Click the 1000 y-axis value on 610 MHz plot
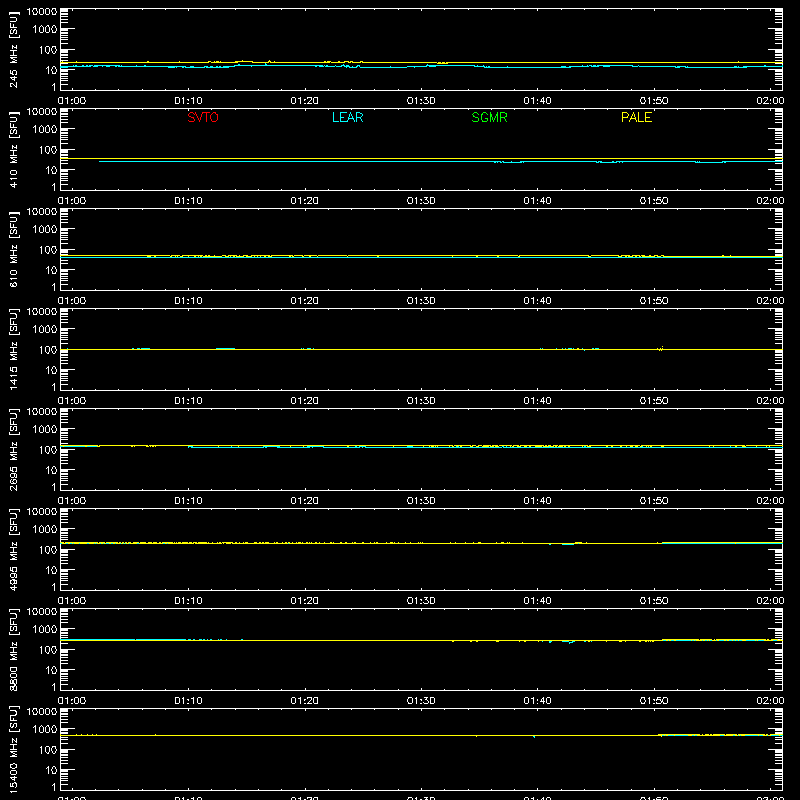Image resolution: width=800 pixels, height=800 pixels. [45, 230]
